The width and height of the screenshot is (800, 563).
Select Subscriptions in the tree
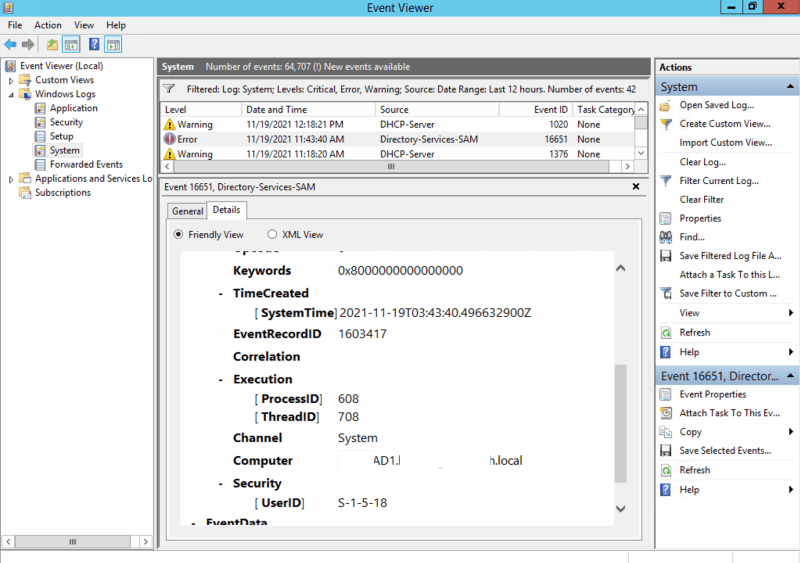[63, 192]
